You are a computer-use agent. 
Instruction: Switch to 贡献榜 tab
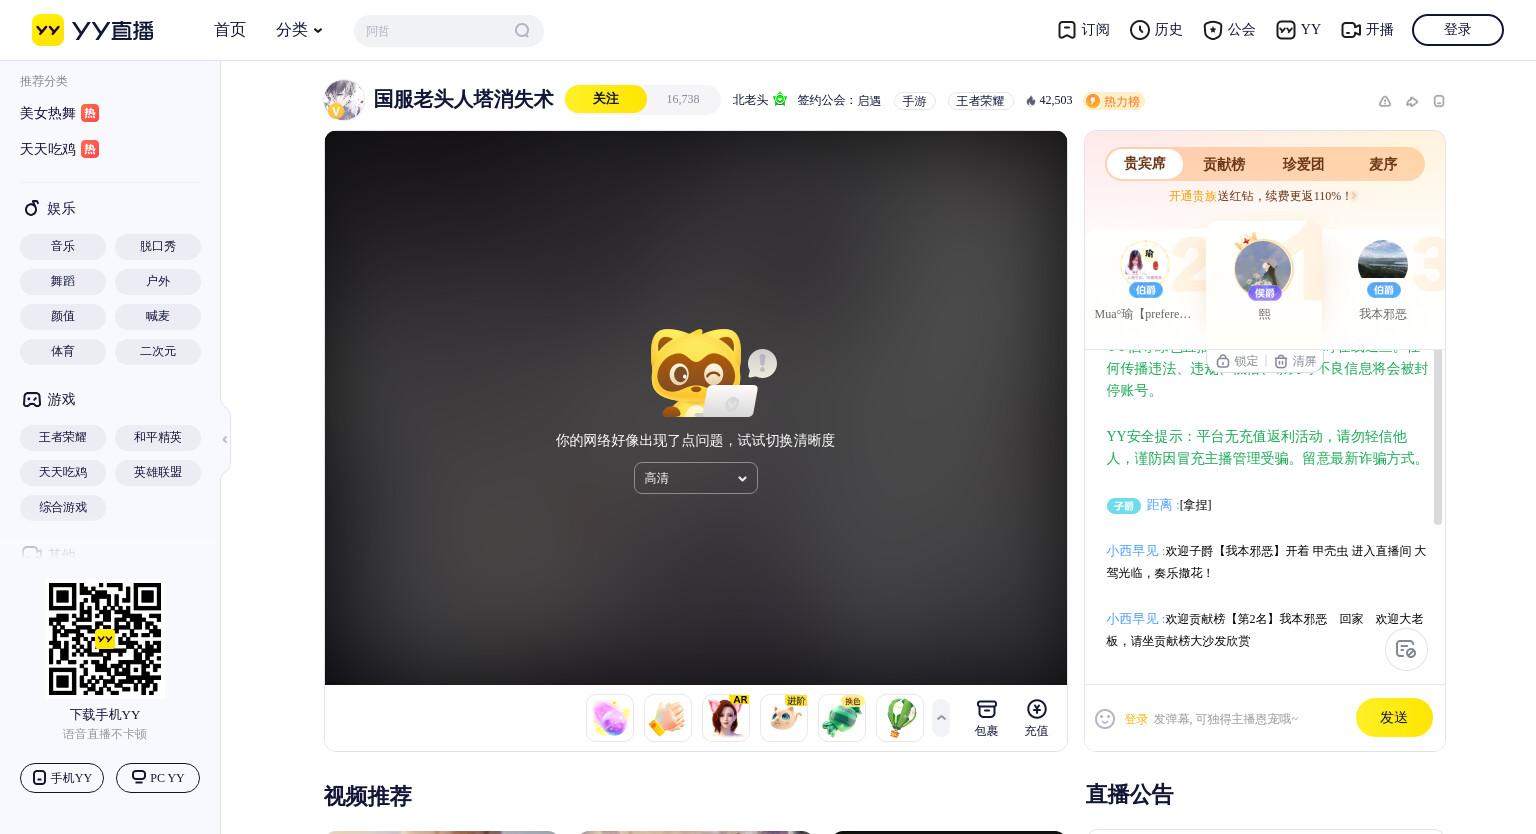(1224, 164)
